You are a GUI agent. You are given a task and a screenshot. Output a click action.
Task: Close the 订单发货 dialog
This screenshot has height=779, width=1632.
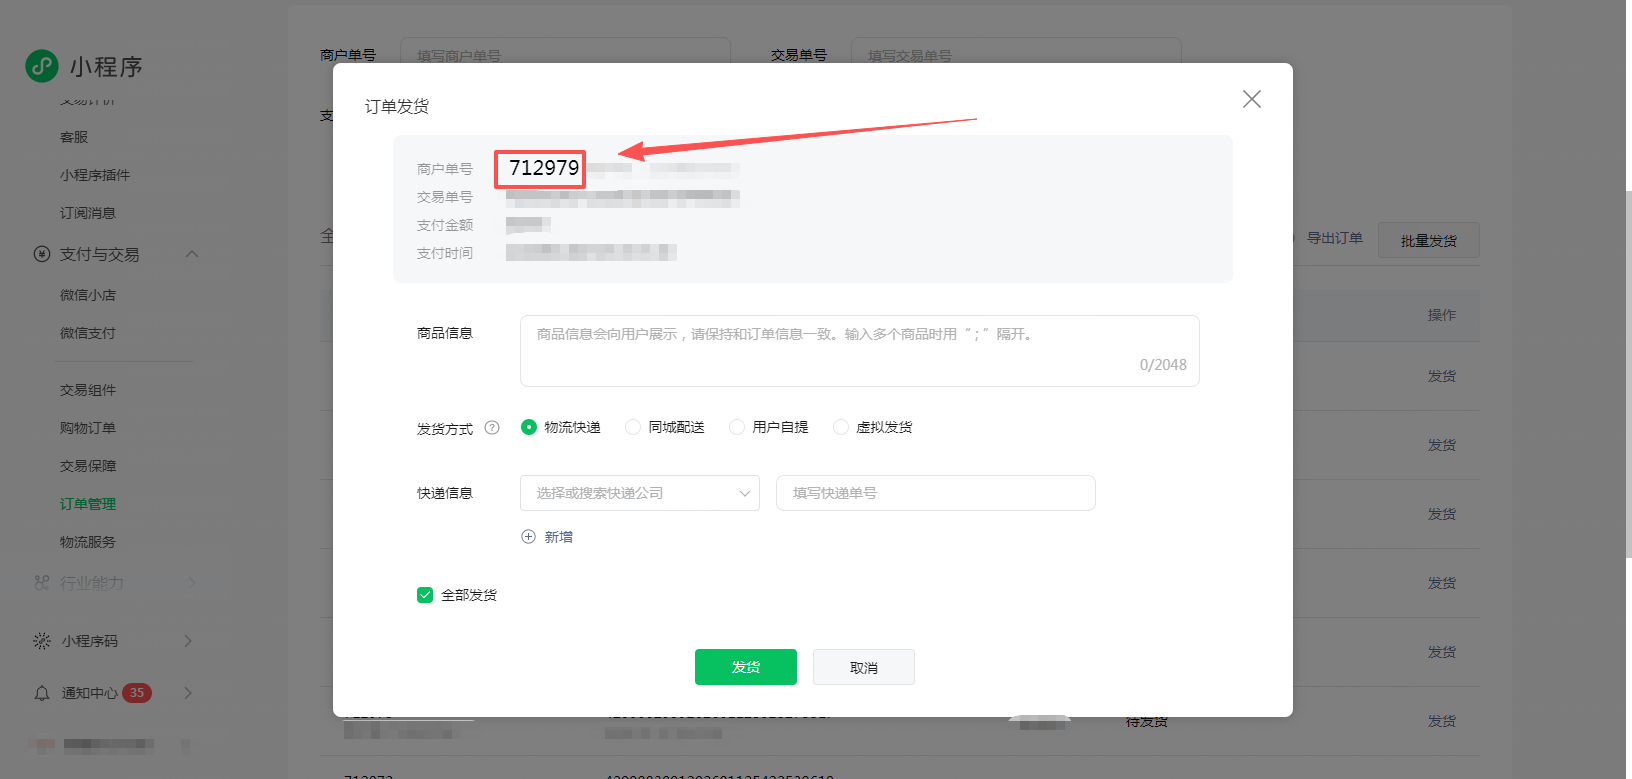pyautogui.click(x=1251, y=99)
